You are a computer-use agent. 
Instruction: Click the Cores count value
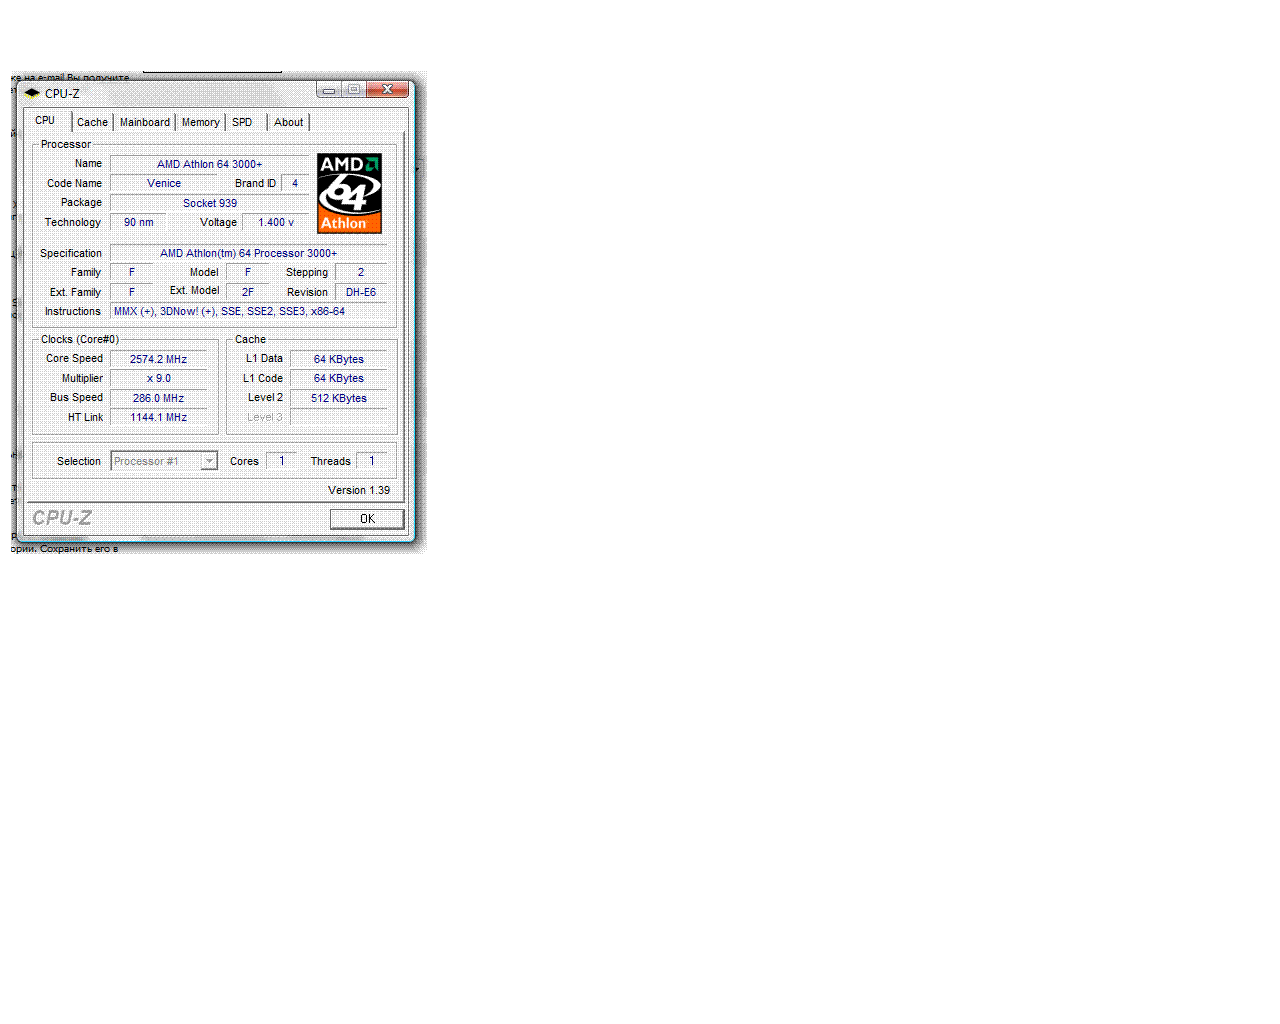282,461
